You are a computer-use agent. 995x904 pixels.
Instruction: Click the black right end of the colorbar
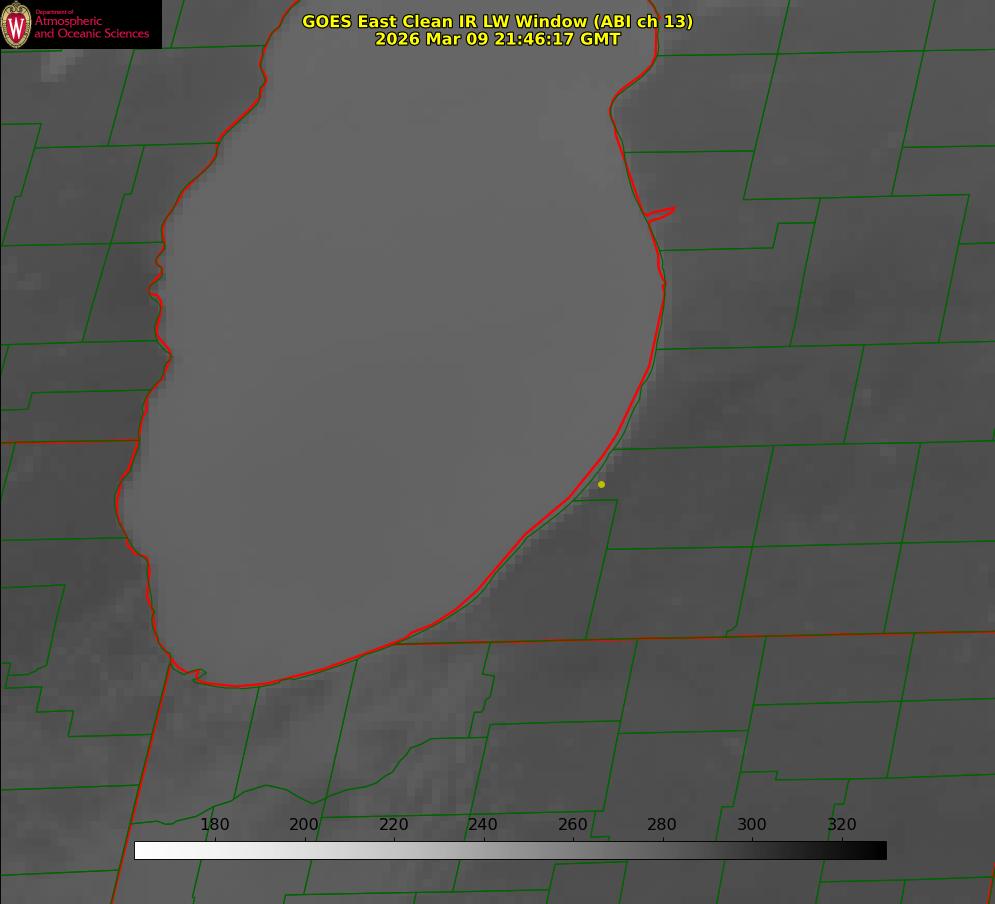click(879, 850)
